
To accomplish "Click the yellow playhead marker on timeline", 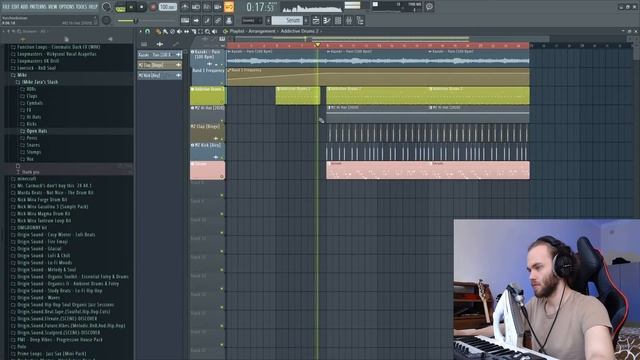I will (318, 45).
